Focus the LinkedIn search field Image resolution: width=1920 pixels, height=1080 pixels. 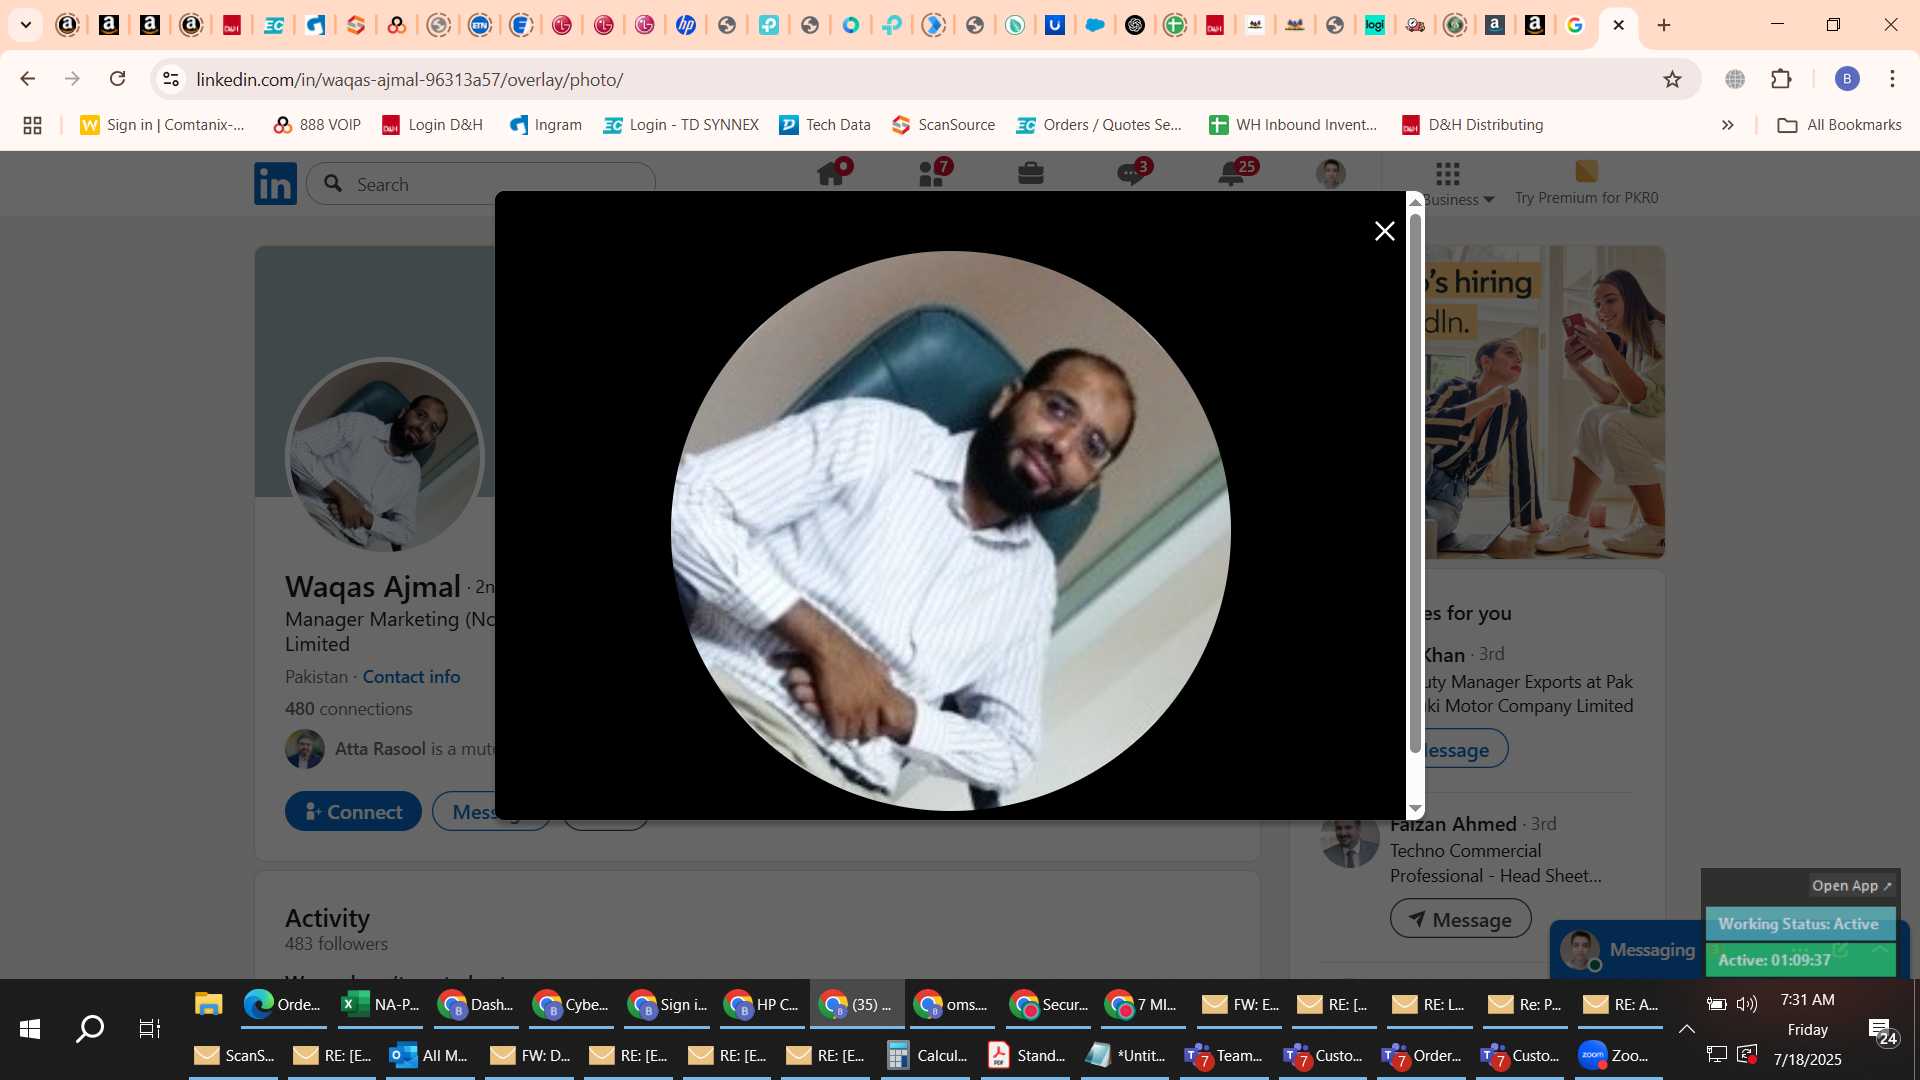tap(480, 184)
